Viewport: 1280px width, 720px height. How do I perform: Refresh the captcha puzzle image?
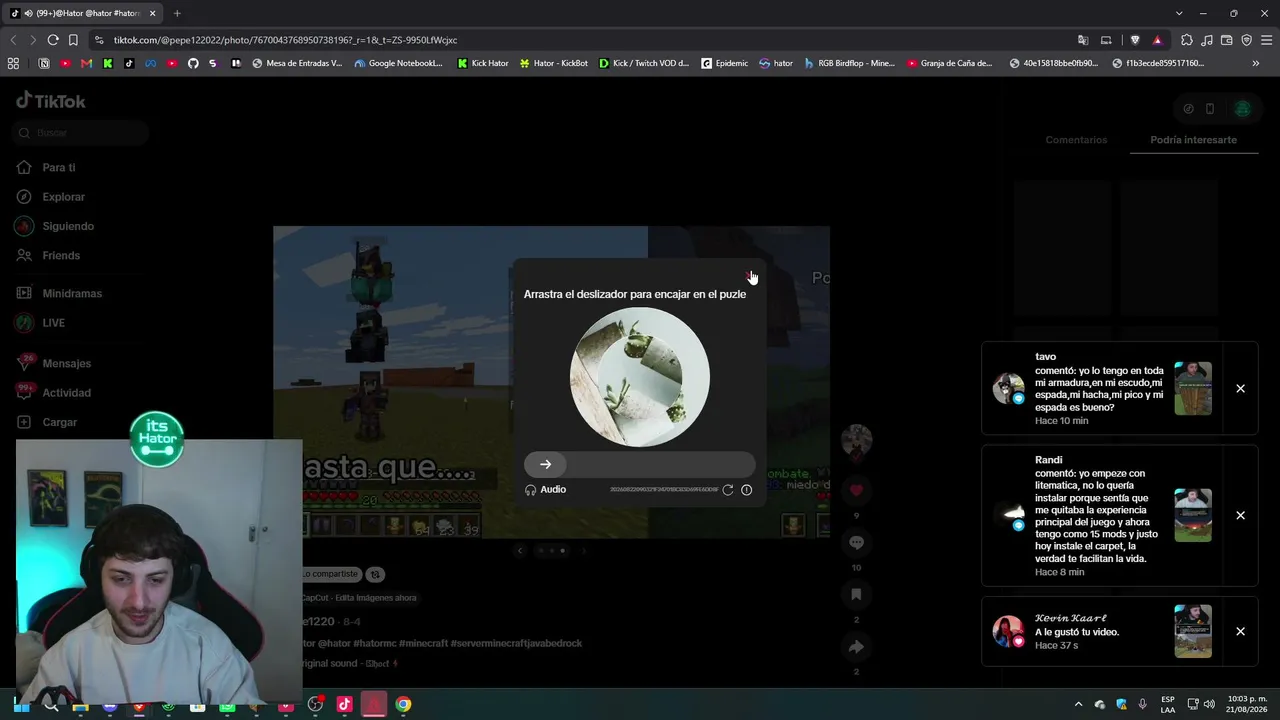click(x=728, y=490)
